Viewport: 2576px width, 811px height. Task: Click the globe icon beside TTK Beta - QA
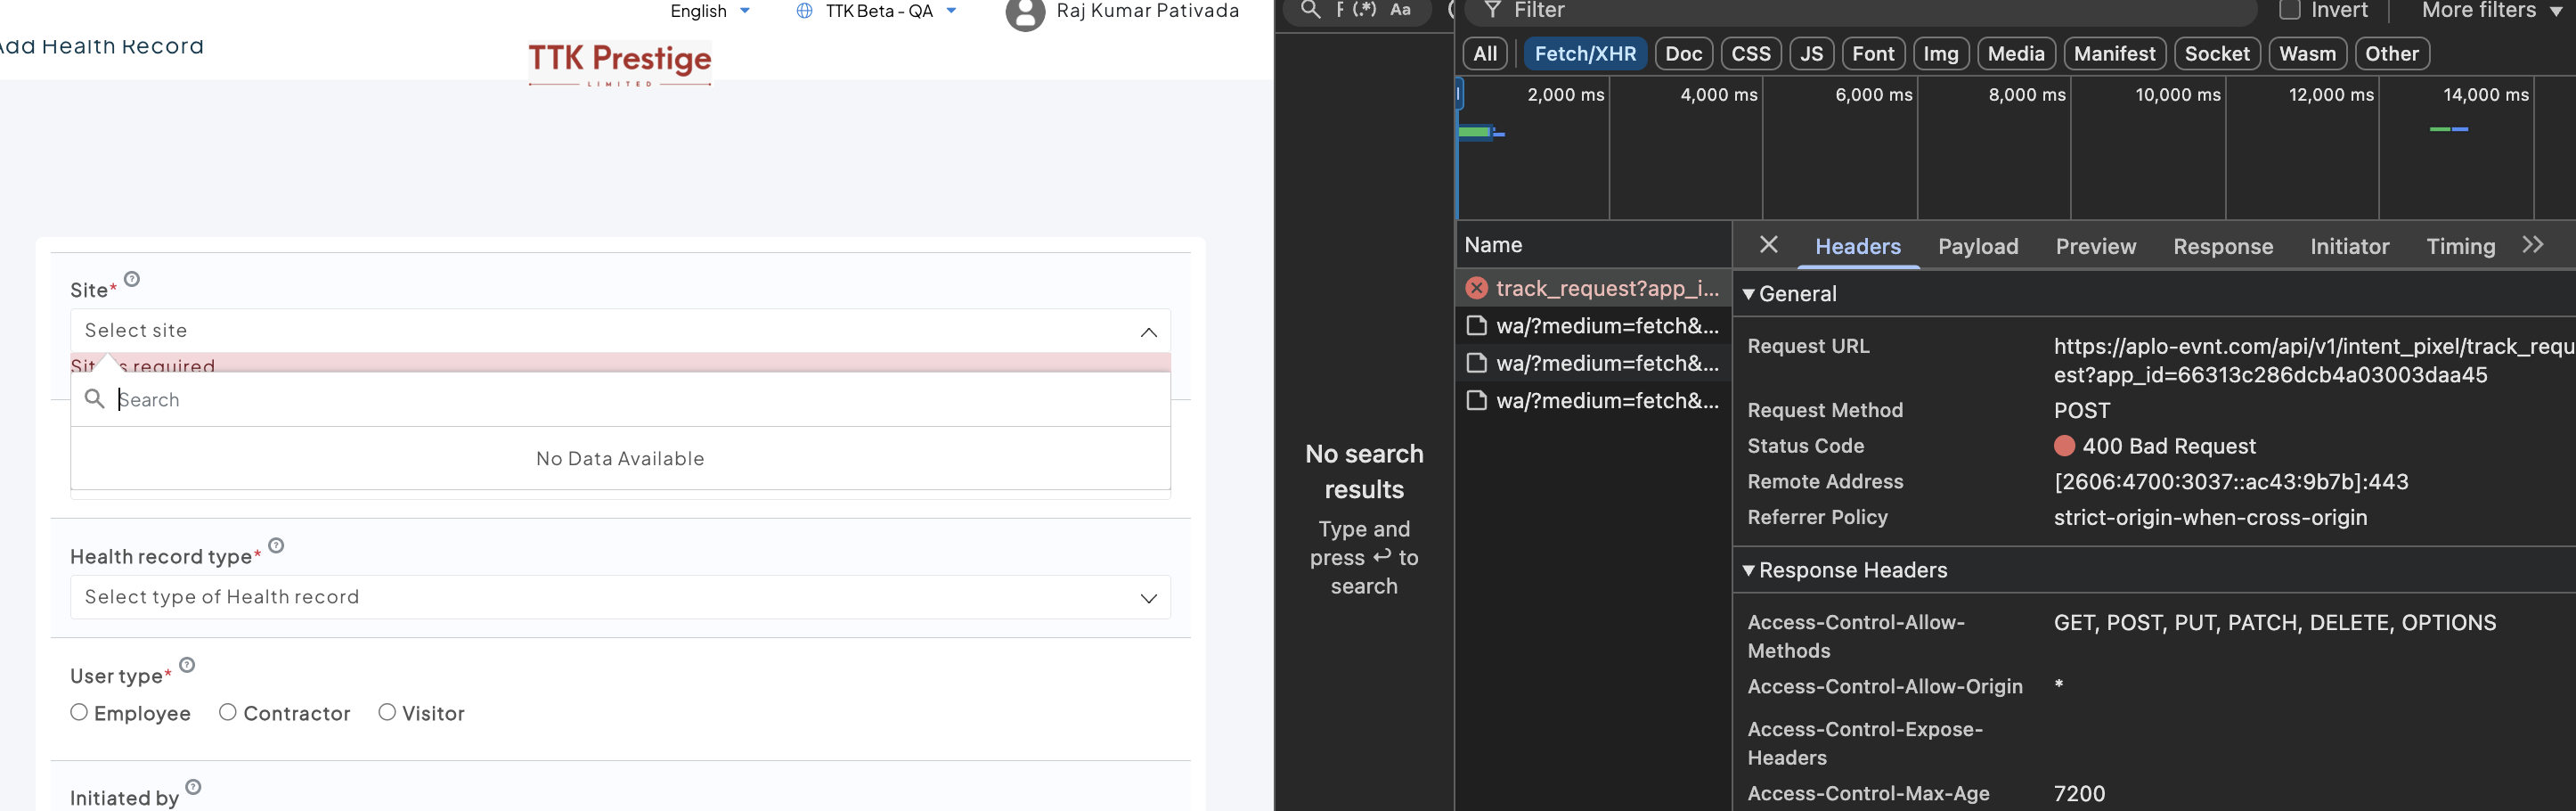pos(804,11)
